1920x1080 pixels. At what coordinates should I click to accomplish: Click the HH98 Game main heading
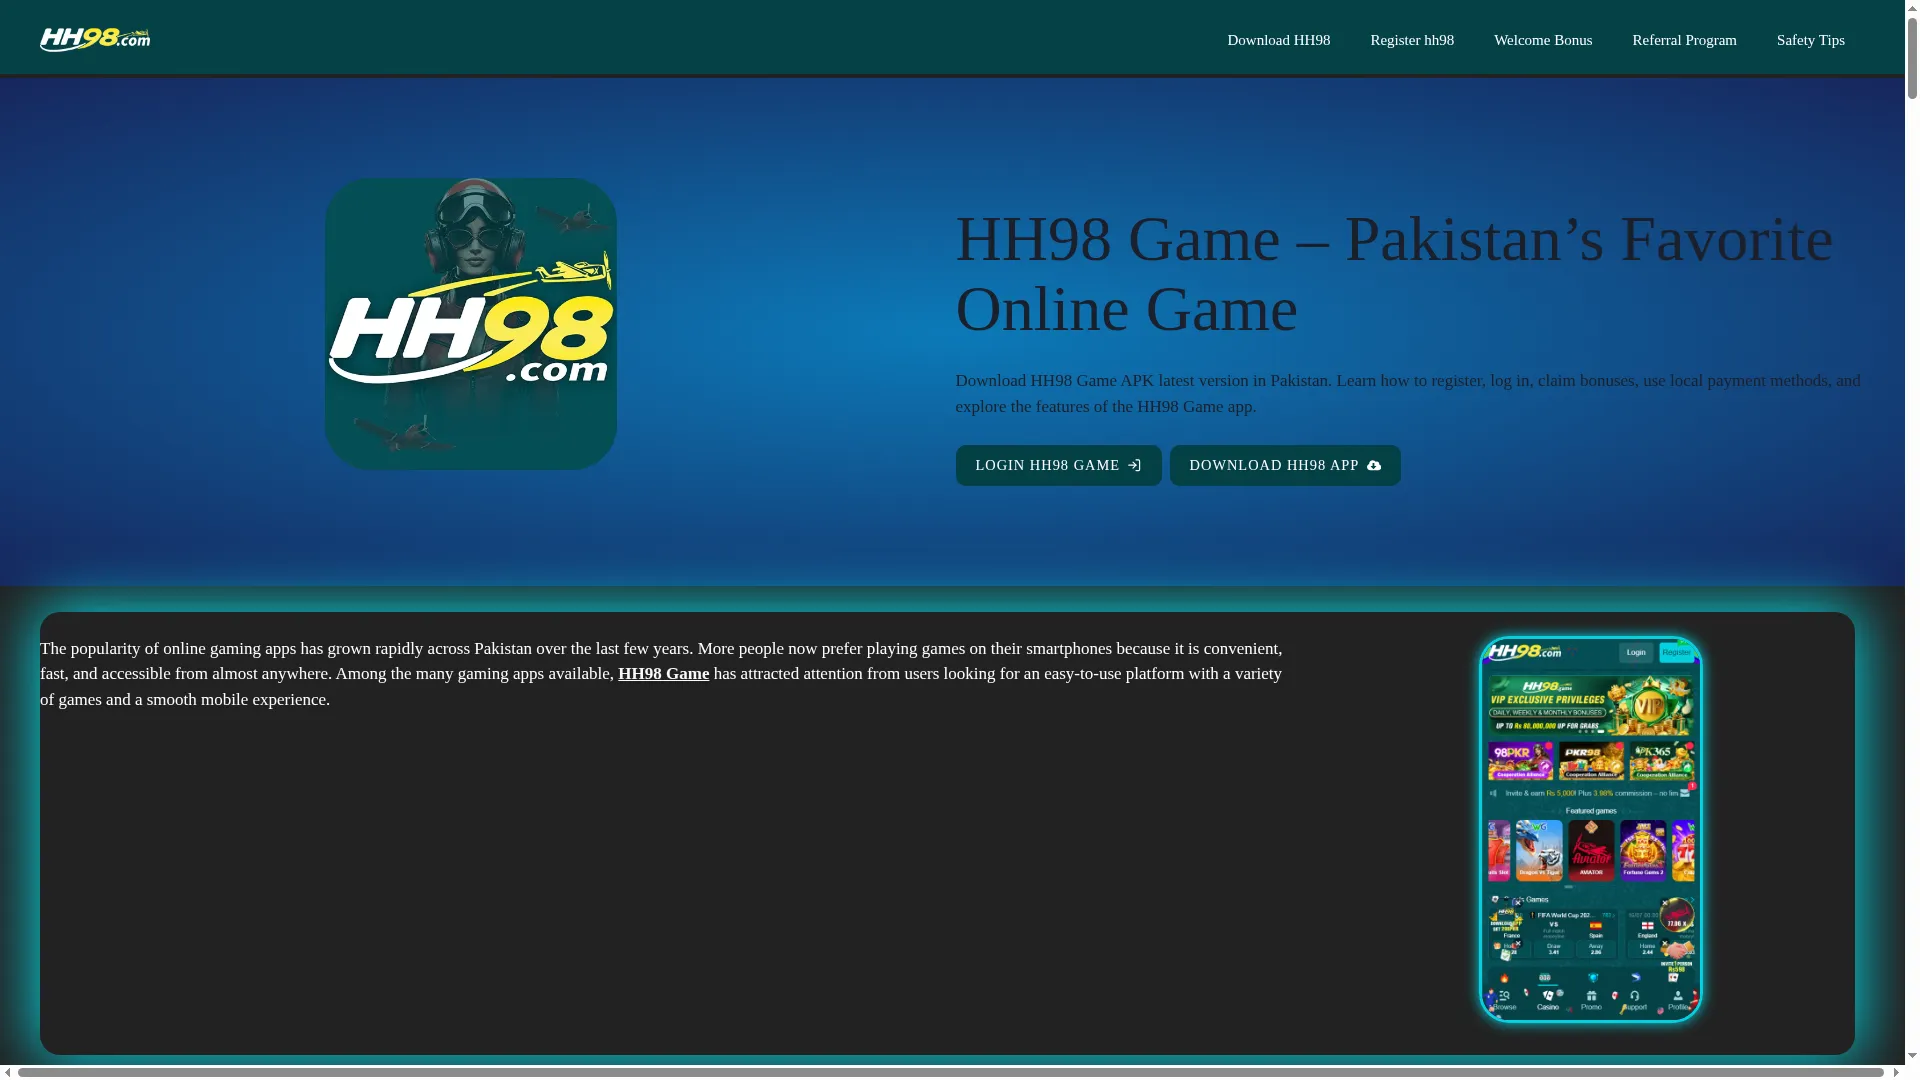[1394, 274]
